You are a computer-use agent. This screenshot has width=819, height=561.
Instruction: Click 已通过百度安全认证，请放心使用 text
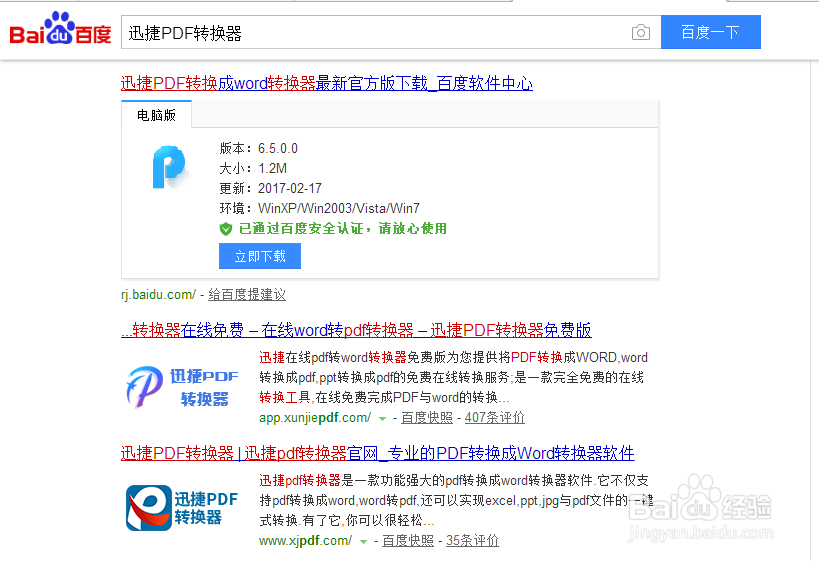click(343, 229)
